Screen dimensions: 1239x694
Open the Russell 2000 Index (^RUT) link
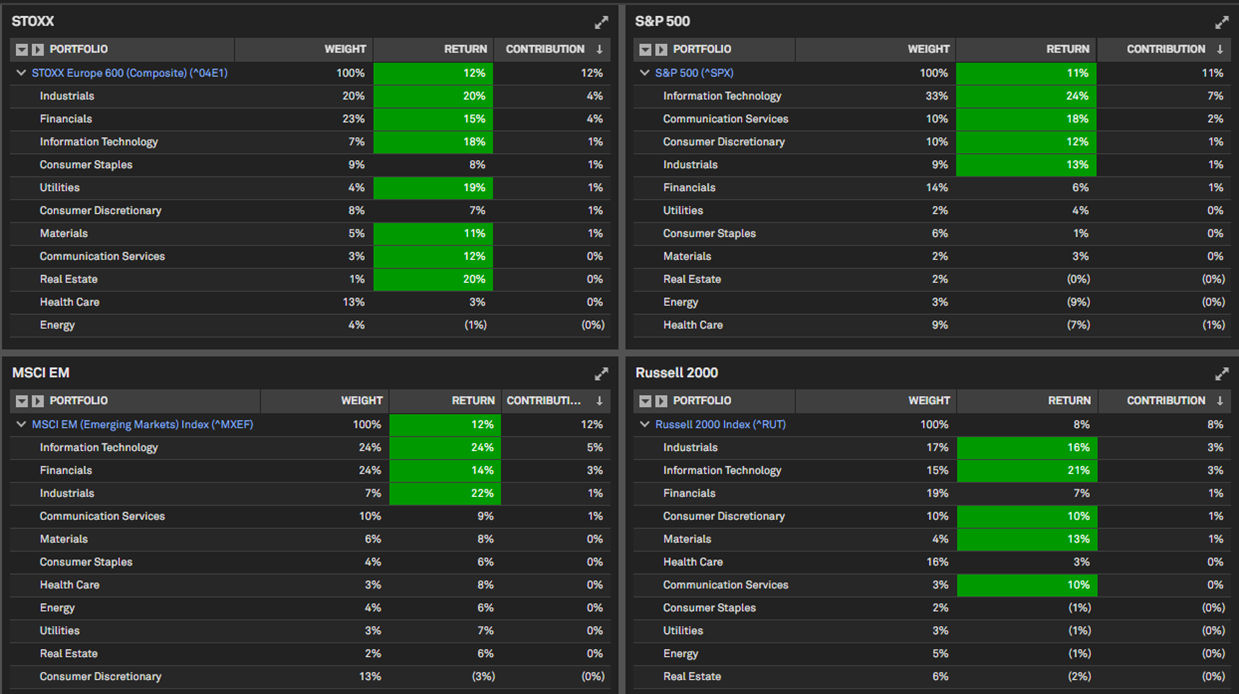(720, 425)
